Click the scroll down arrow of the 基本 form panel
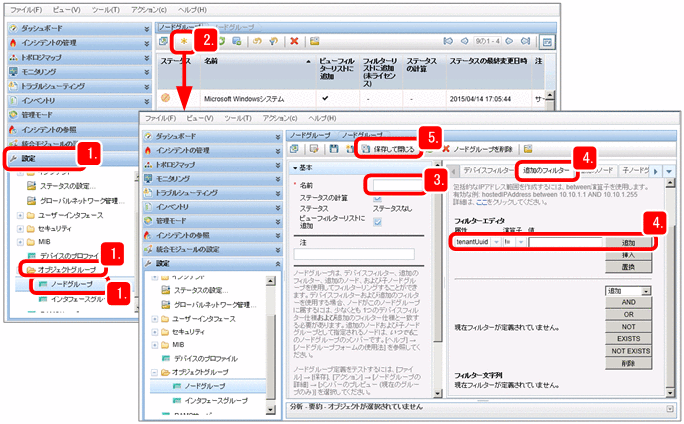This screenshot has width=684, height=424. tap(437, 393)
